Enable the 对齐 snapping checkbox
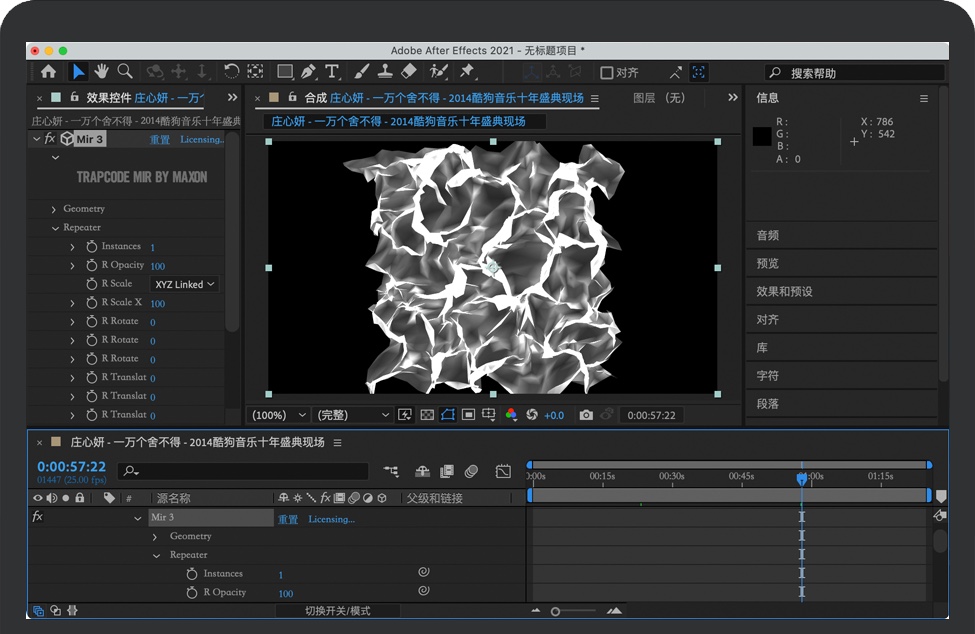 [606, 72]
